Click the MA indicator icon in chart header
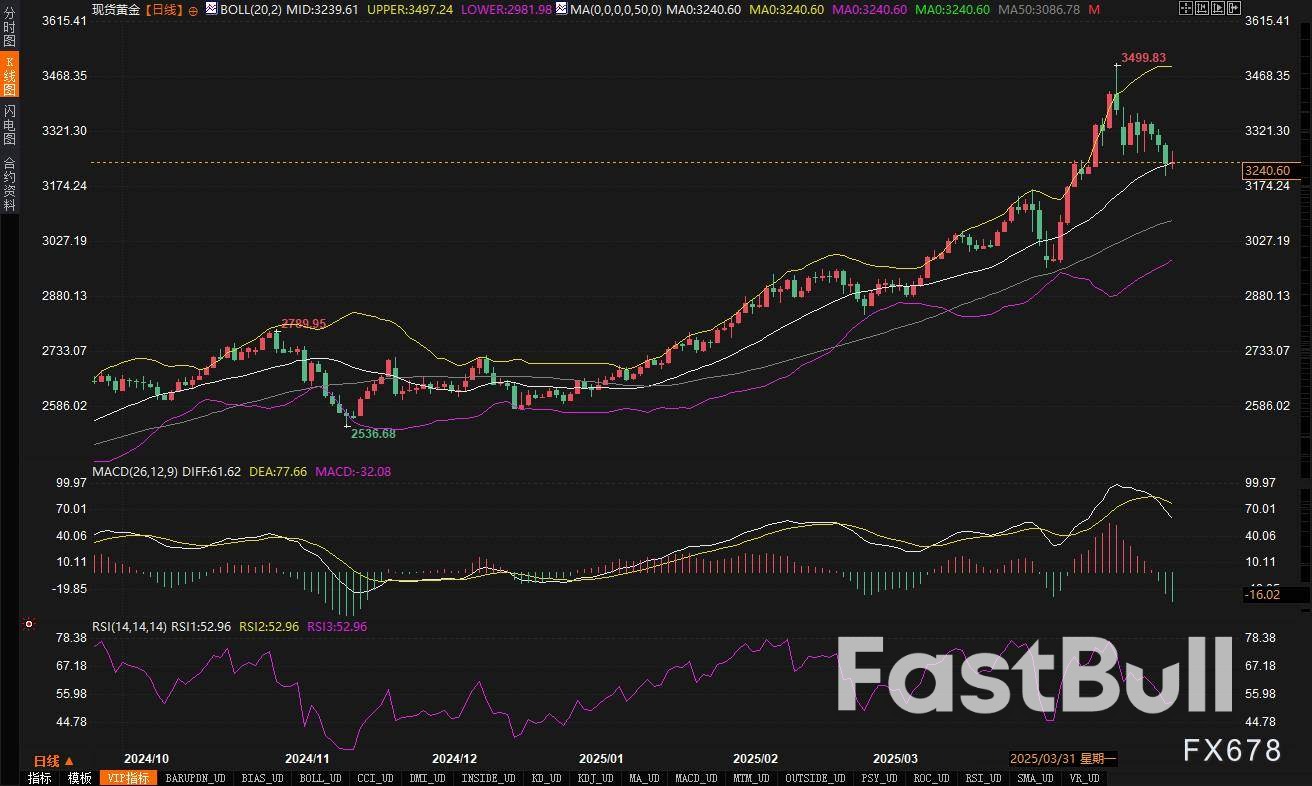This screenshot has width=1312, height=786. [560, 9]
